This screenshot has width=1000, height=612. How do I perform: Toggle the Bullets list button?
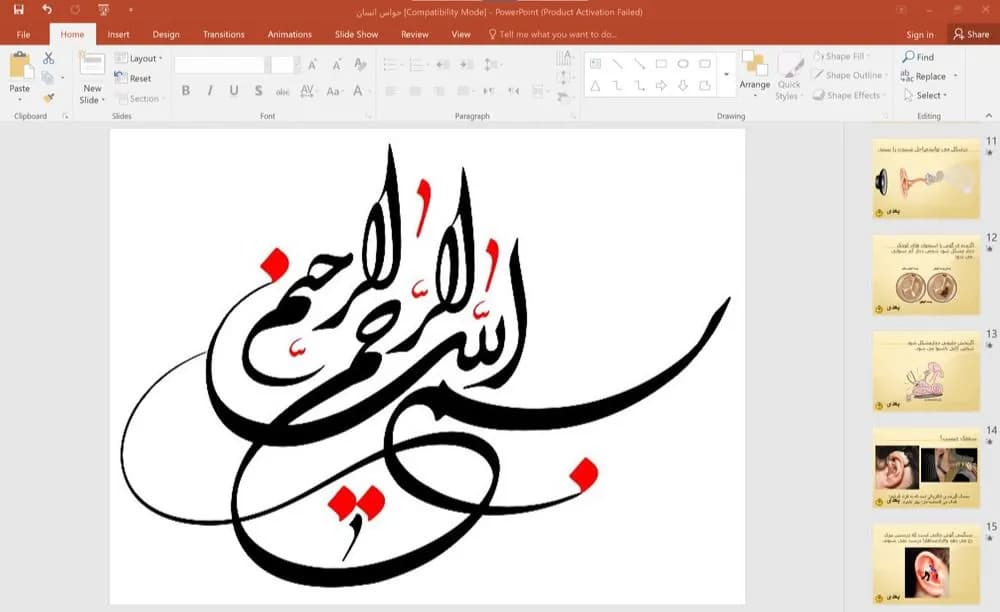392,64
